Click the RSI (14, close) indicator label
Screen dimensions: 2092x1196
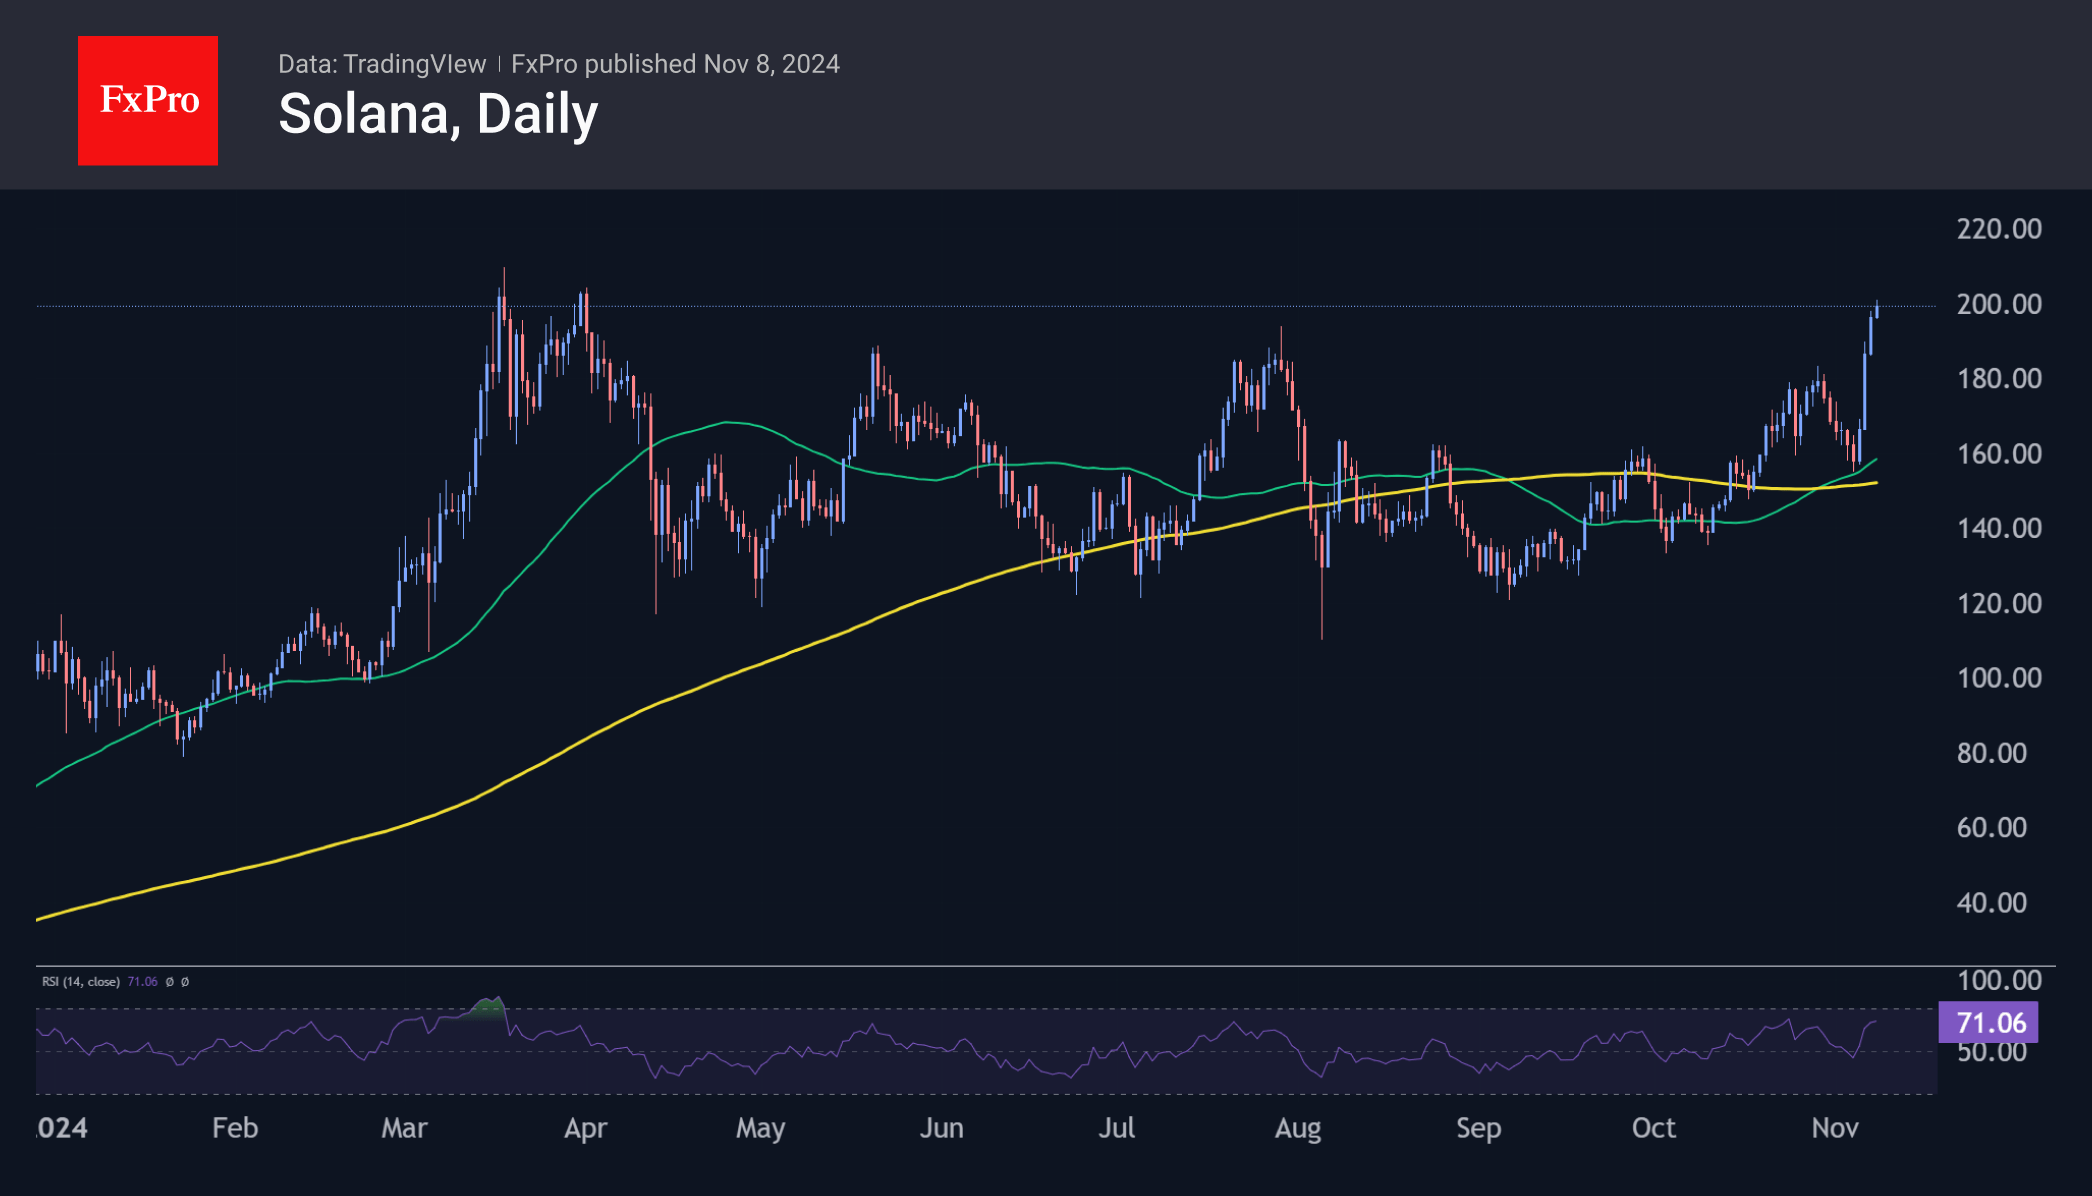(x=80, y=982)
